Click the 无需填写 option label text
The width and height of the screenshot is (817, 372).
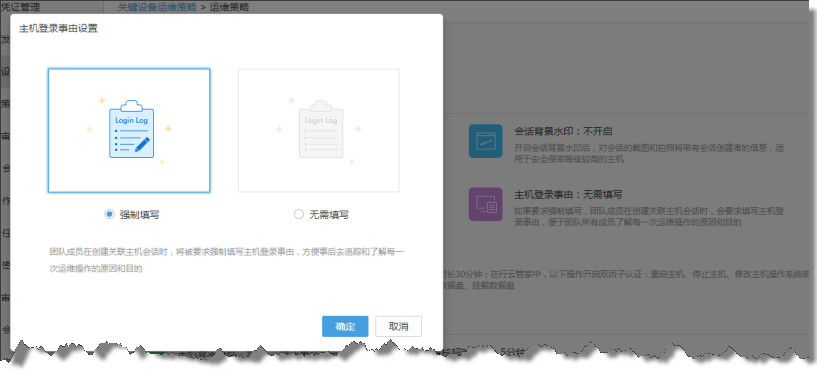pos(329,215)
